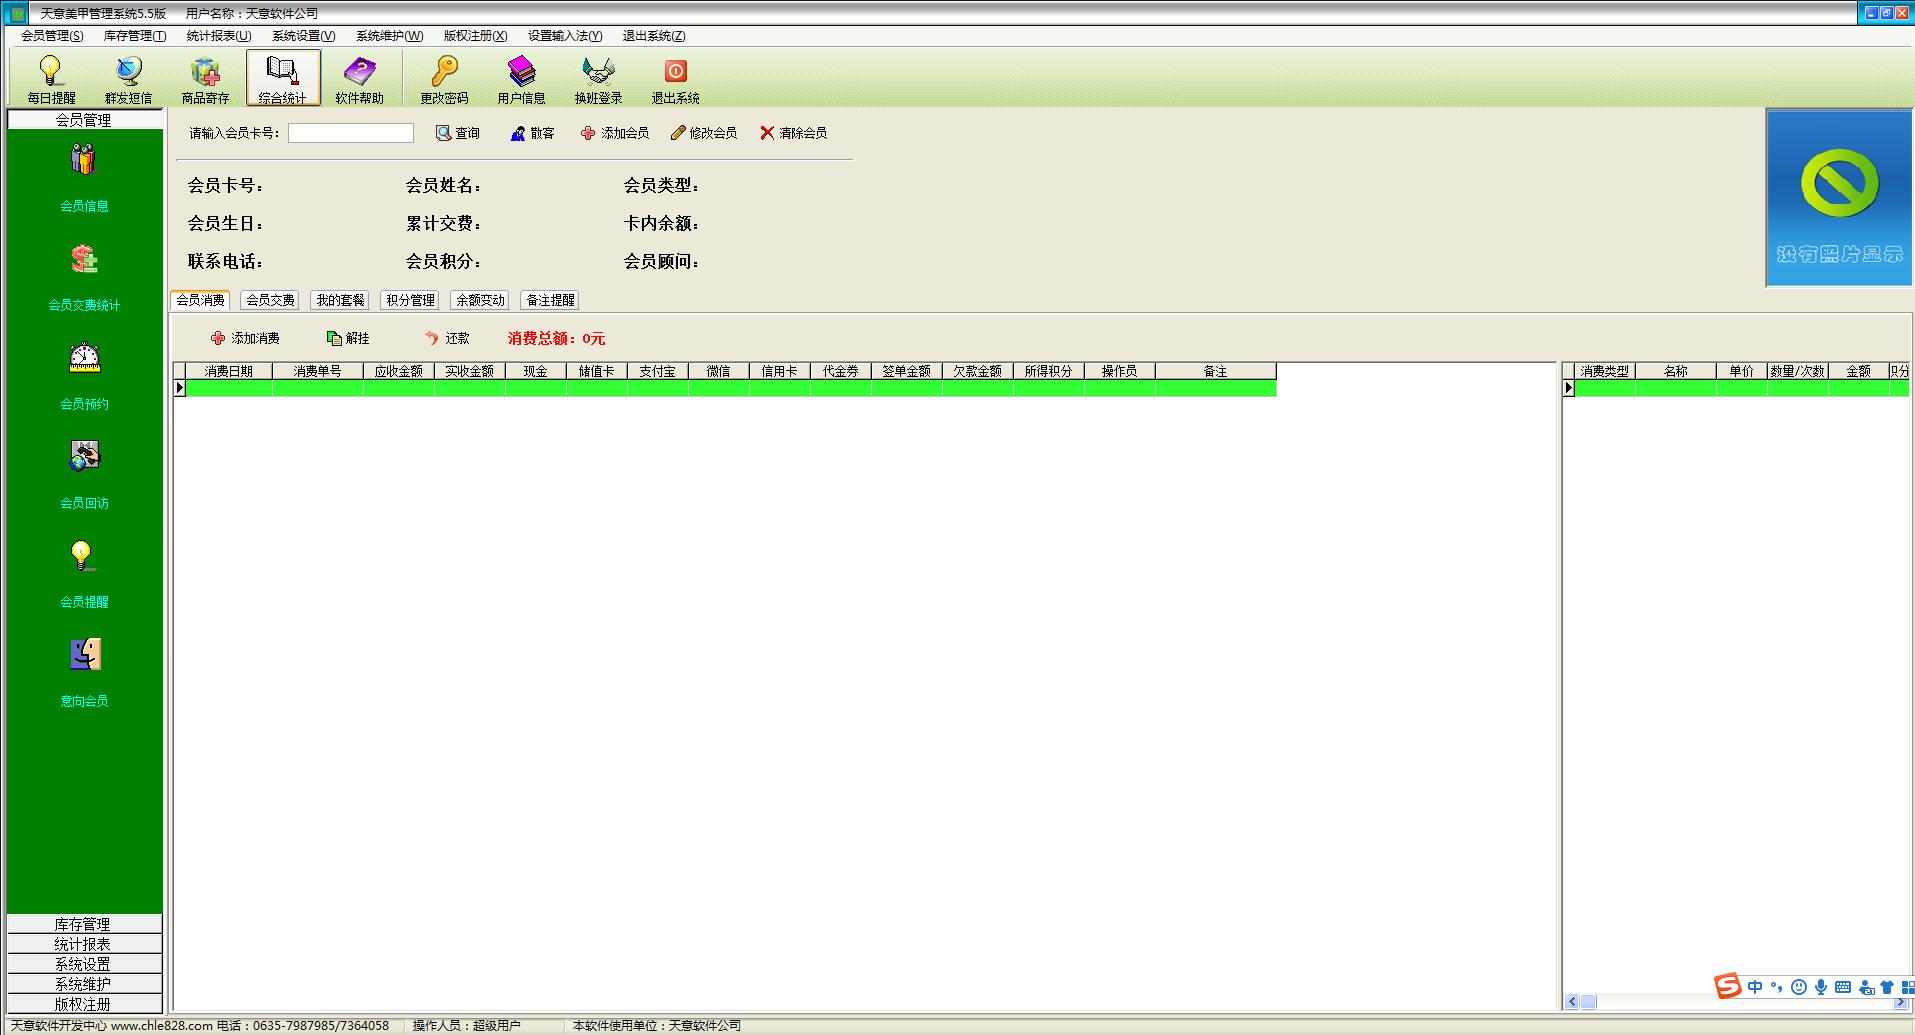Open the 系统维护(W) menu
Image resolution: width=1915 pixels, height=1035 pixels.
(389, 36)
